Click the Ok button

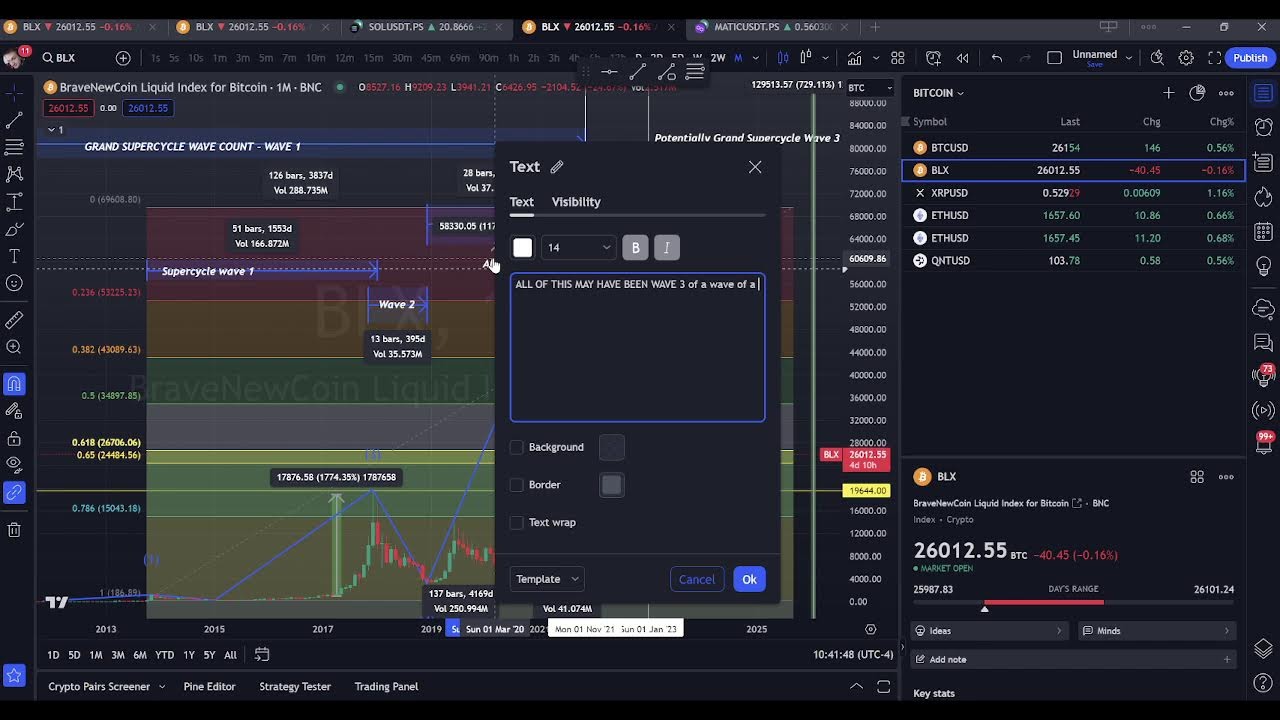[x=749, y=579]
